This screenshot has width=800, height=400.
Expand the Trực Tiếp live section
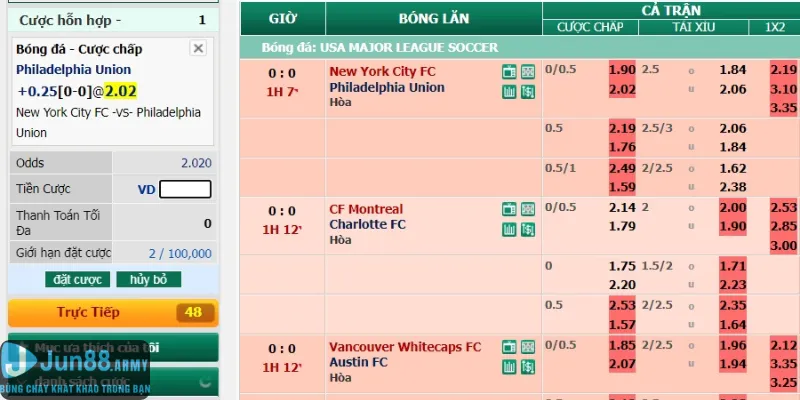point(113,312)
